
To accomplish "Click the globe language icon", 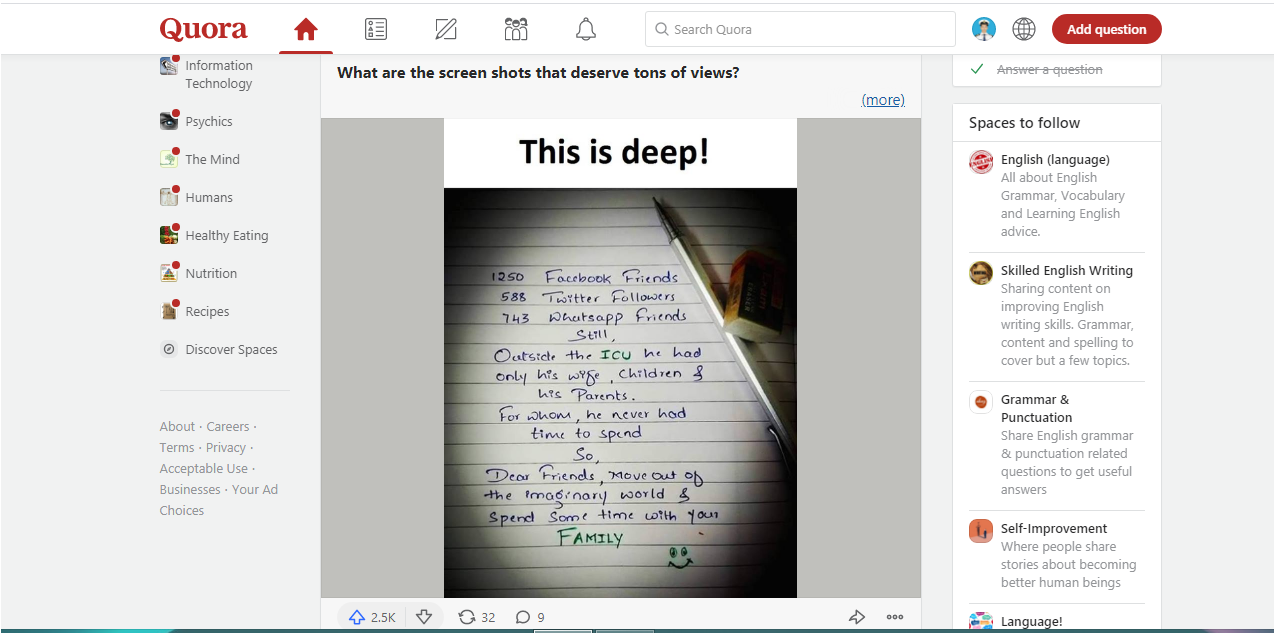I will click(x=1024, y=29).
